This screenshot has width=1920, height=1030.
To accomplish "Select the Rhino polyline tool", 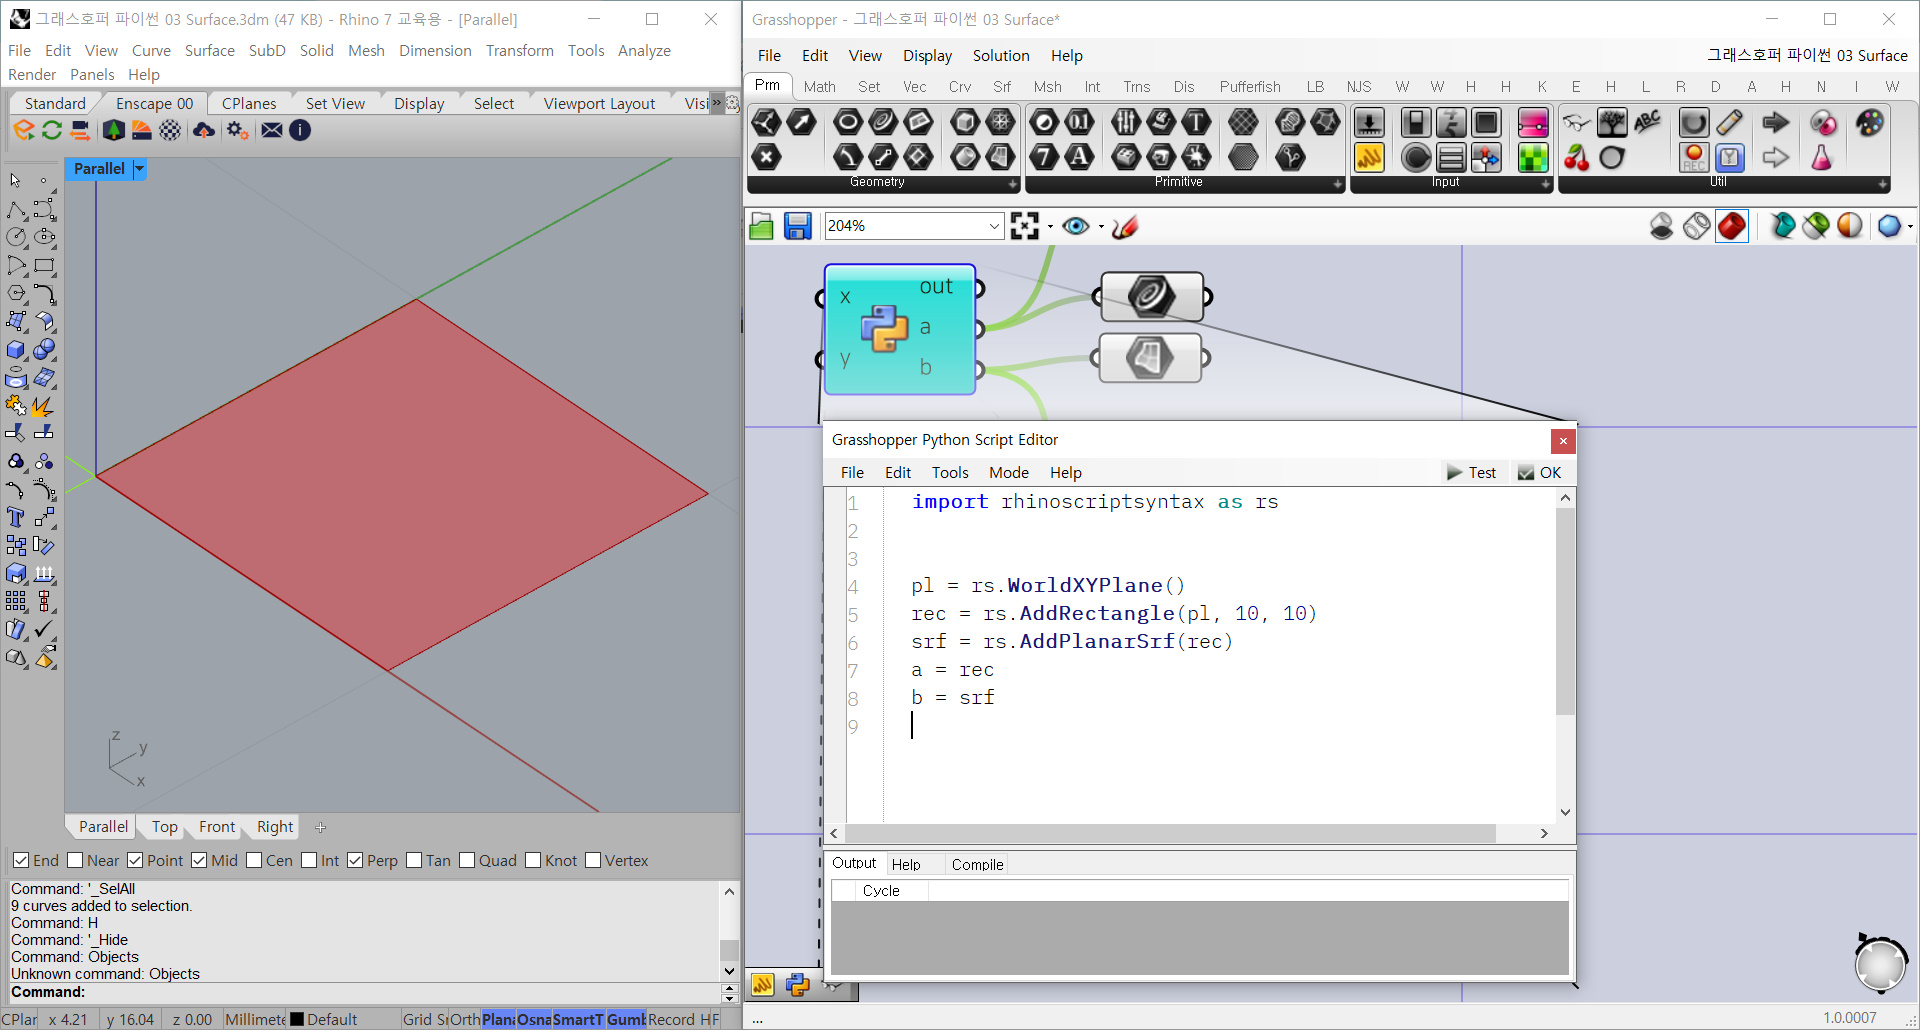I will (16, 210).
